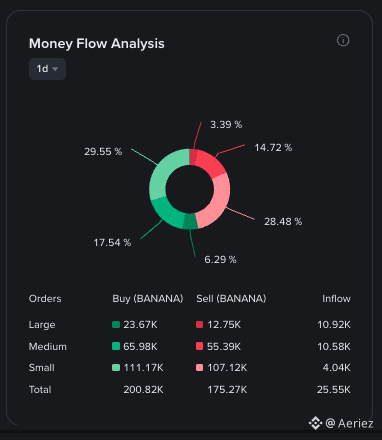
Task: Click the 23.67K large buy value
Action: point(140,325)
